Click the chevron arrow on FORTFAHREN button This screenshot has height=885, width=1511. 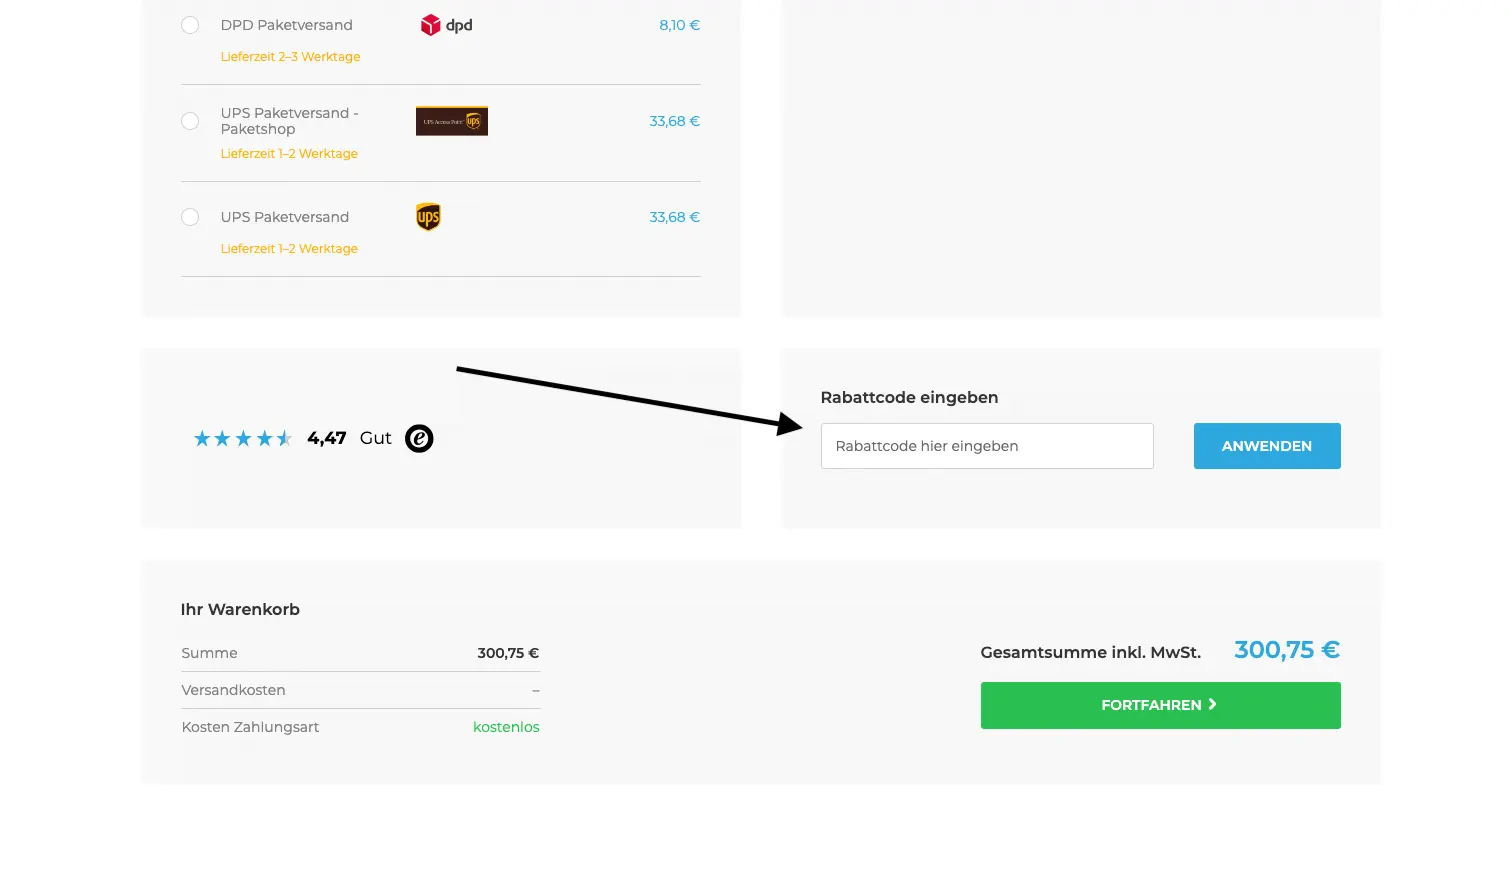1212,704
